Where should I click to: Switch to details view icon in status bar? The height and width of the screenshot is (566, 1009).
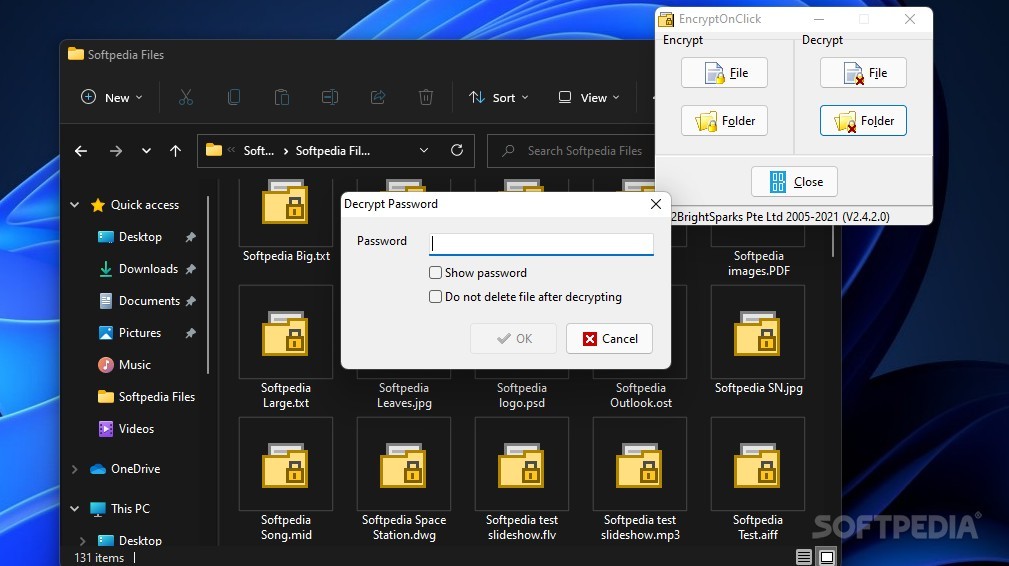(804, 557)
